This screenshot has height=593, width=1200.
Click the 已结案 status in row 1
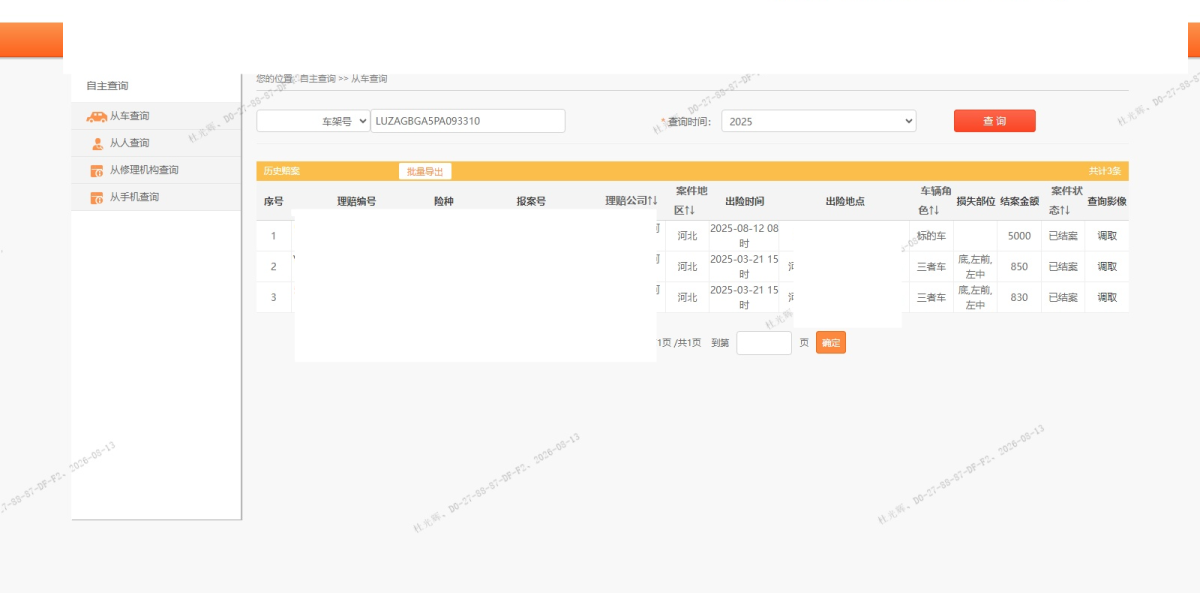(1063, 236)
